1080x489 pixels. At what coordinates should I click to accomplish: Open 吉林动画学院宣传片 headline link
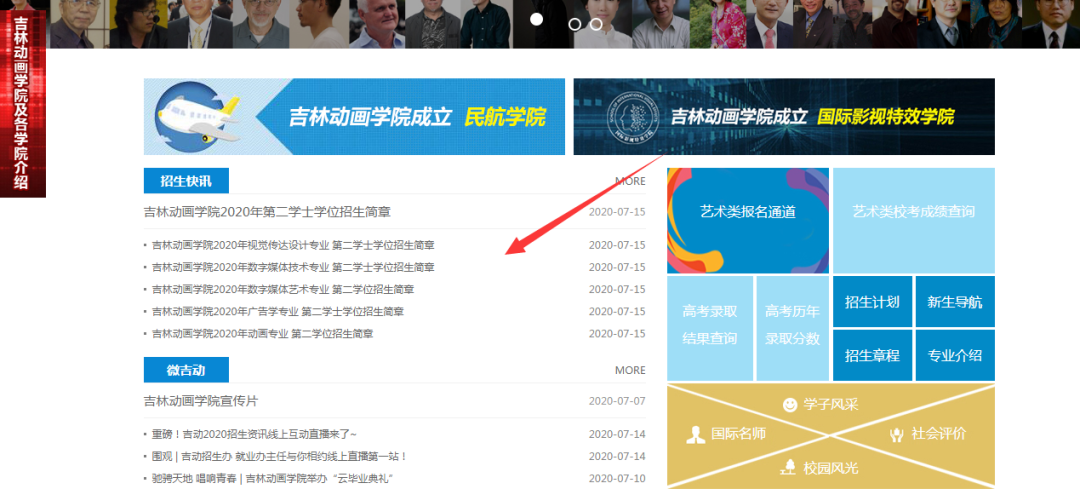click(x=201, y=401)
